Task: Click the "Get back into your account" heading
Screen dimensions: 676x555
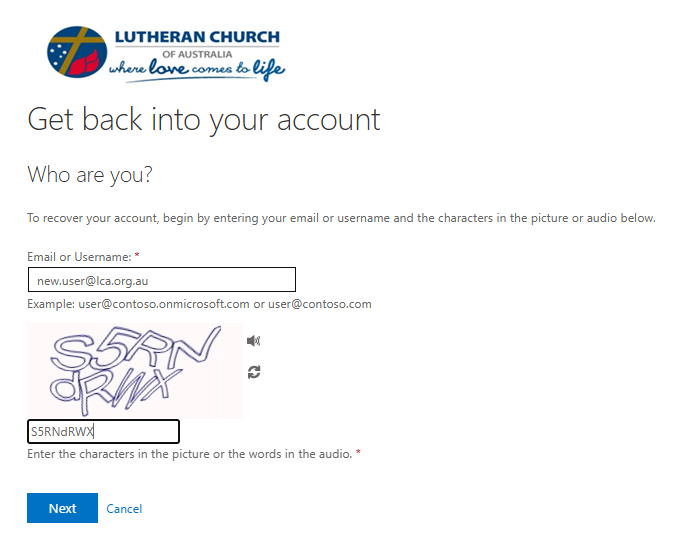Action: point(204,119)
